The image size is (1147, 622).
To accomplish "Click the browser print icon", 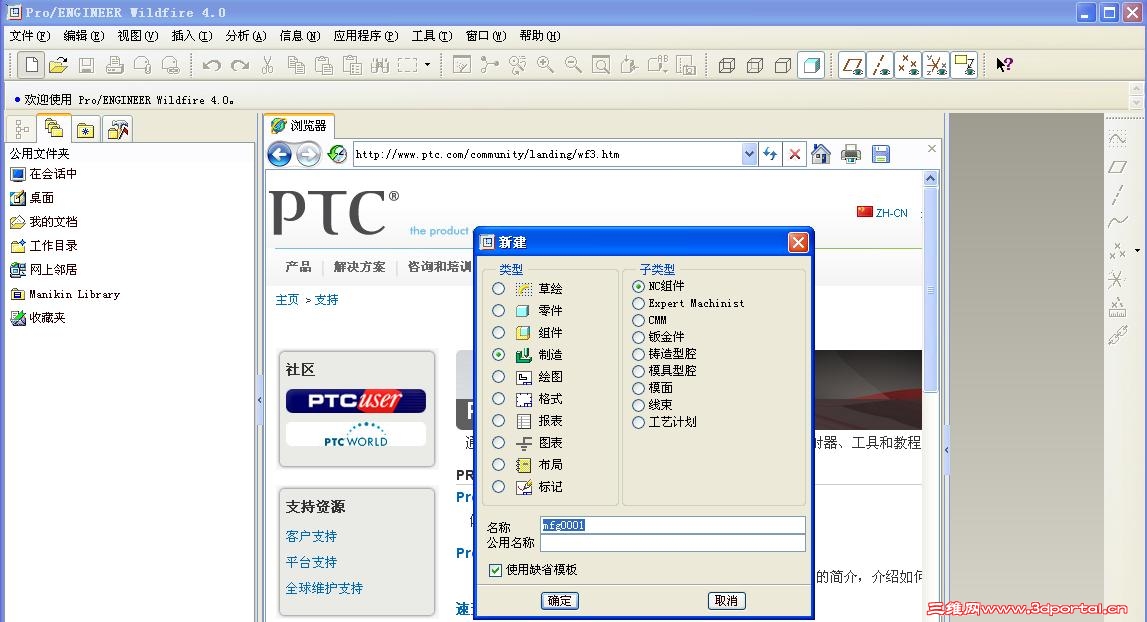I will point(851,154).
